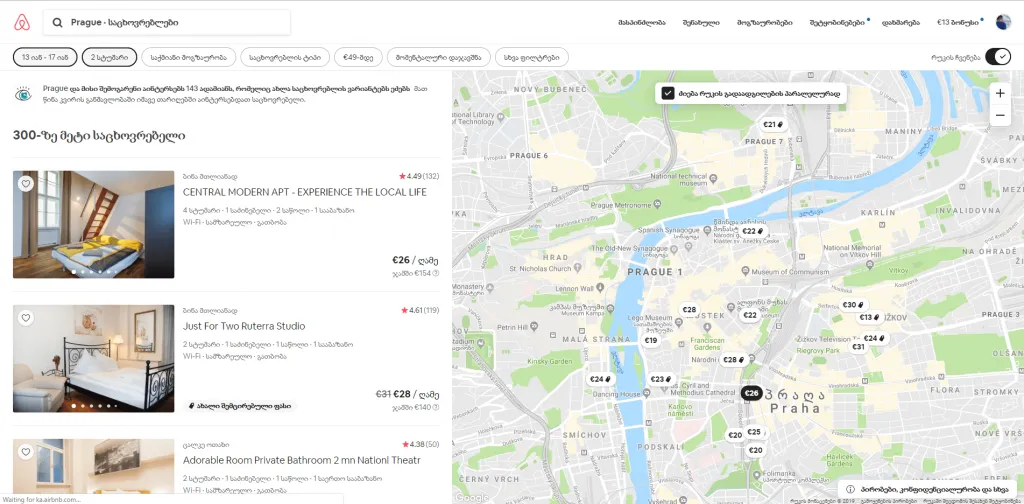Open the user profile avatar menu
Screen dimensions: 1024x504
(x=1003, y=22)
